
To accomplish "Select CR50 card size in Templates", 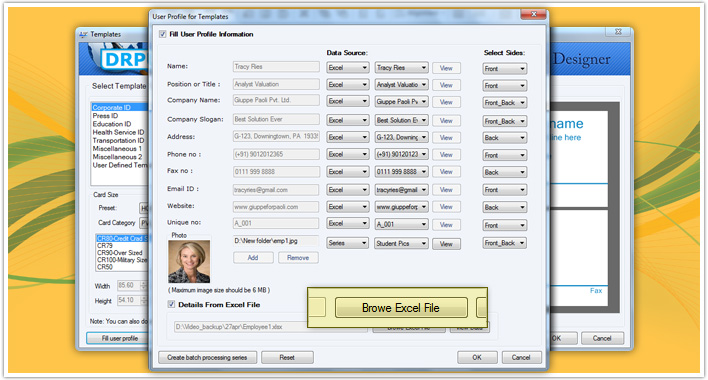I will point(105,267).
